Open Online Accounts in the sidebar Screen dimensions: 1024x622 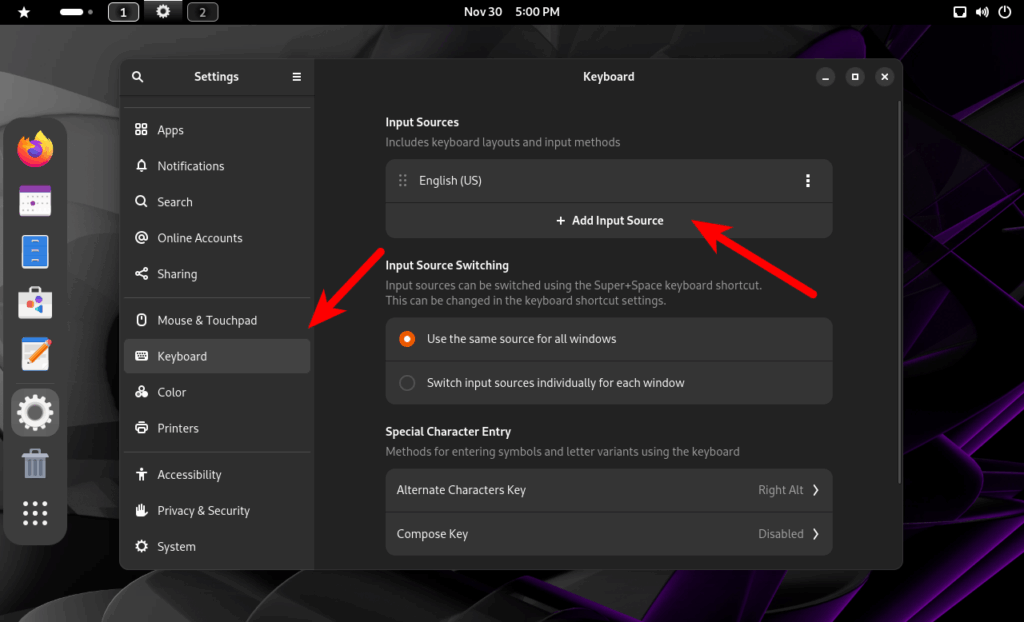(x=217, y=238)
